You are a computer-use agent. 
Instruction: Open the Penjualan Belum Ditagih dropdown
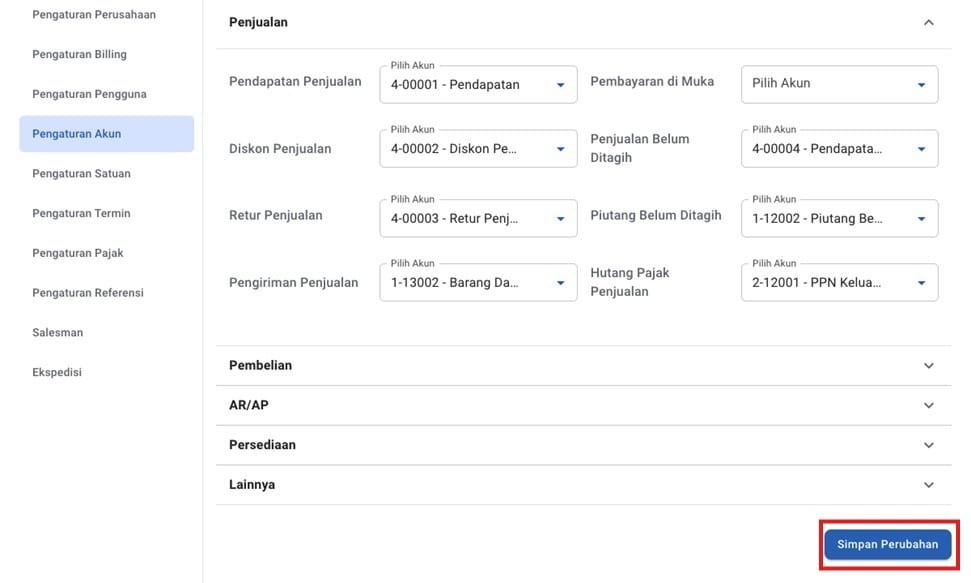(x=839, y=149)
